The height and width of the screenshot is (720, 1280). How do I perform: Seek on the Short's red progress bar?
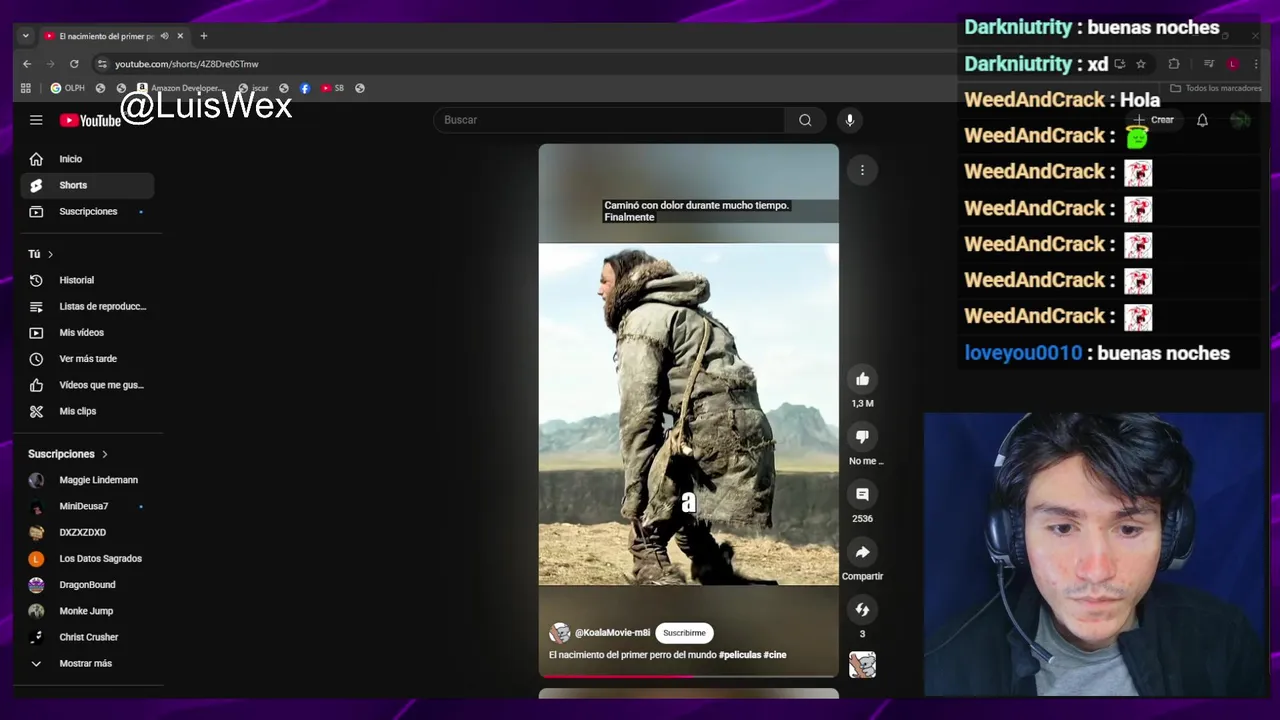click(688, 676)
